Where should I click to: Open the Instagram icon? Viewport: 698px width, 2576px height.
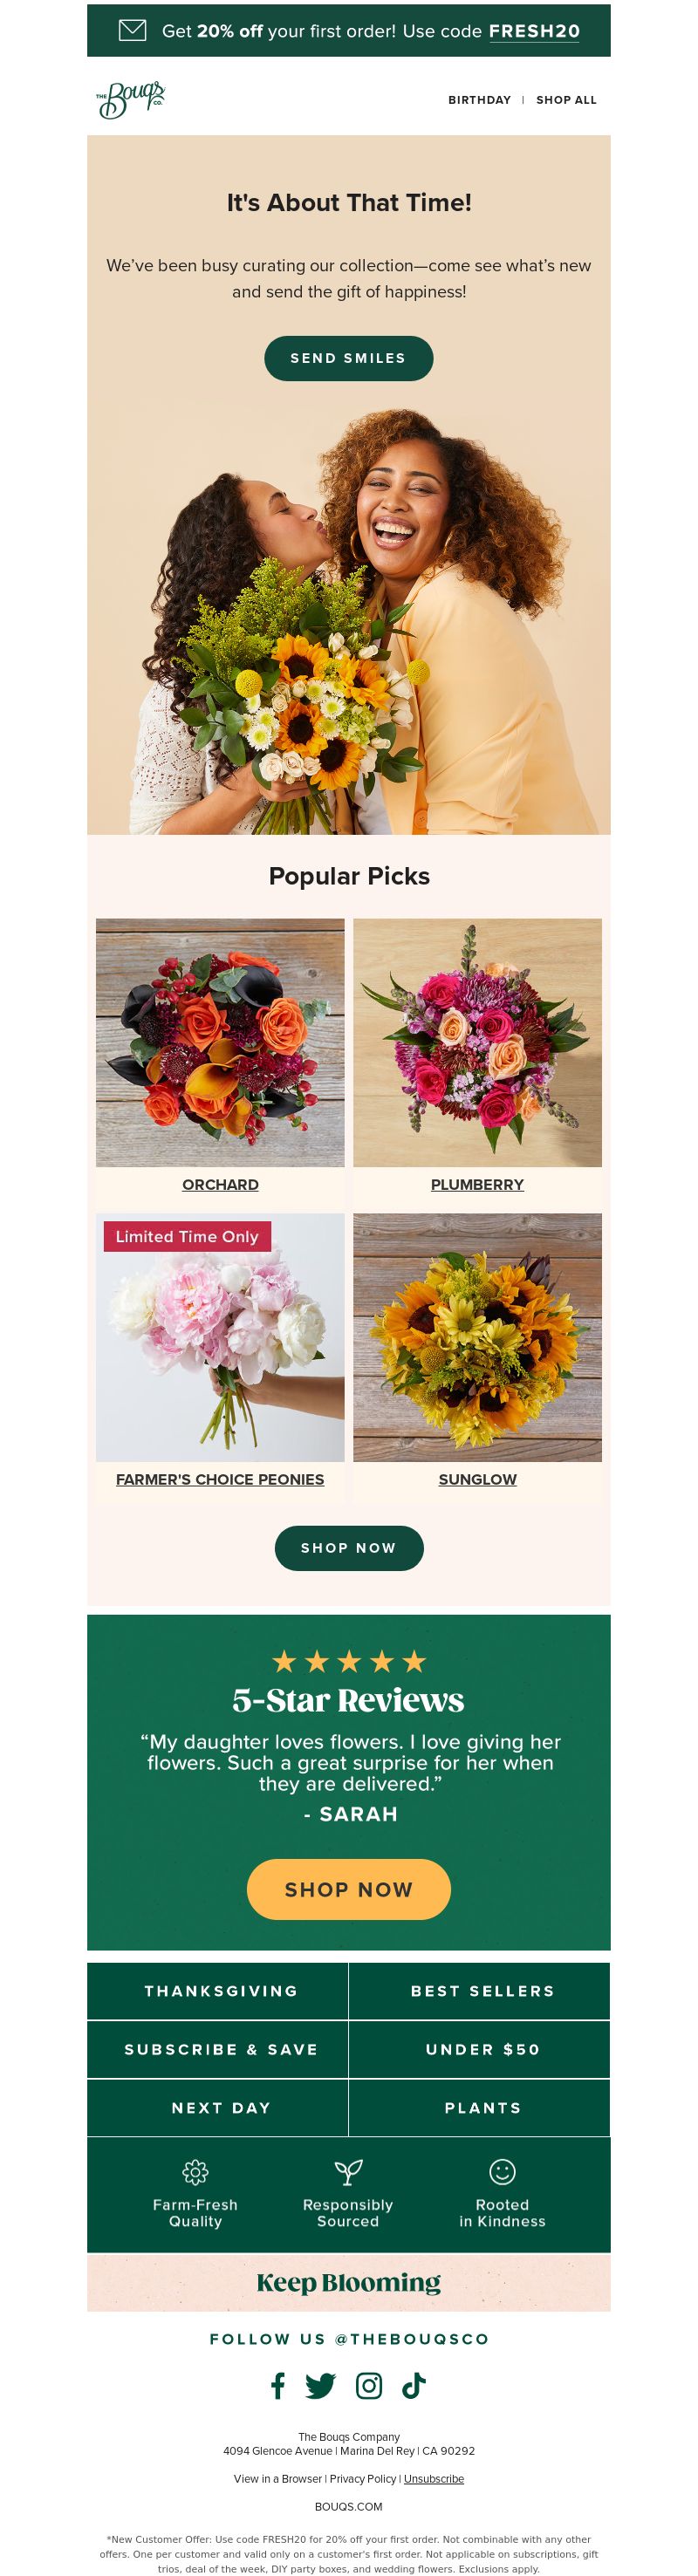369,2385
